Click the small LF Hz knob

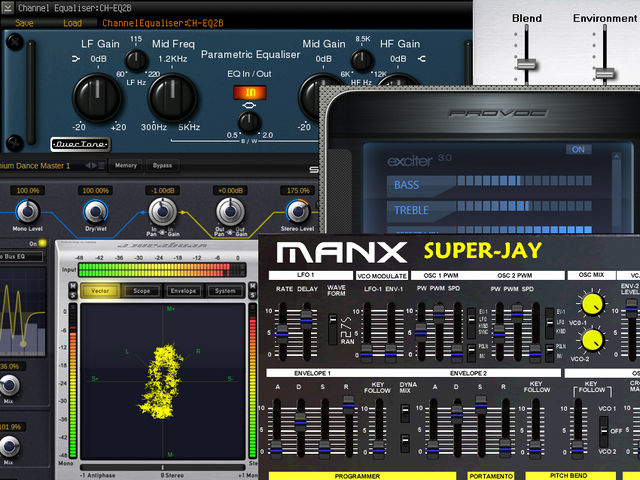coord(136,60)
